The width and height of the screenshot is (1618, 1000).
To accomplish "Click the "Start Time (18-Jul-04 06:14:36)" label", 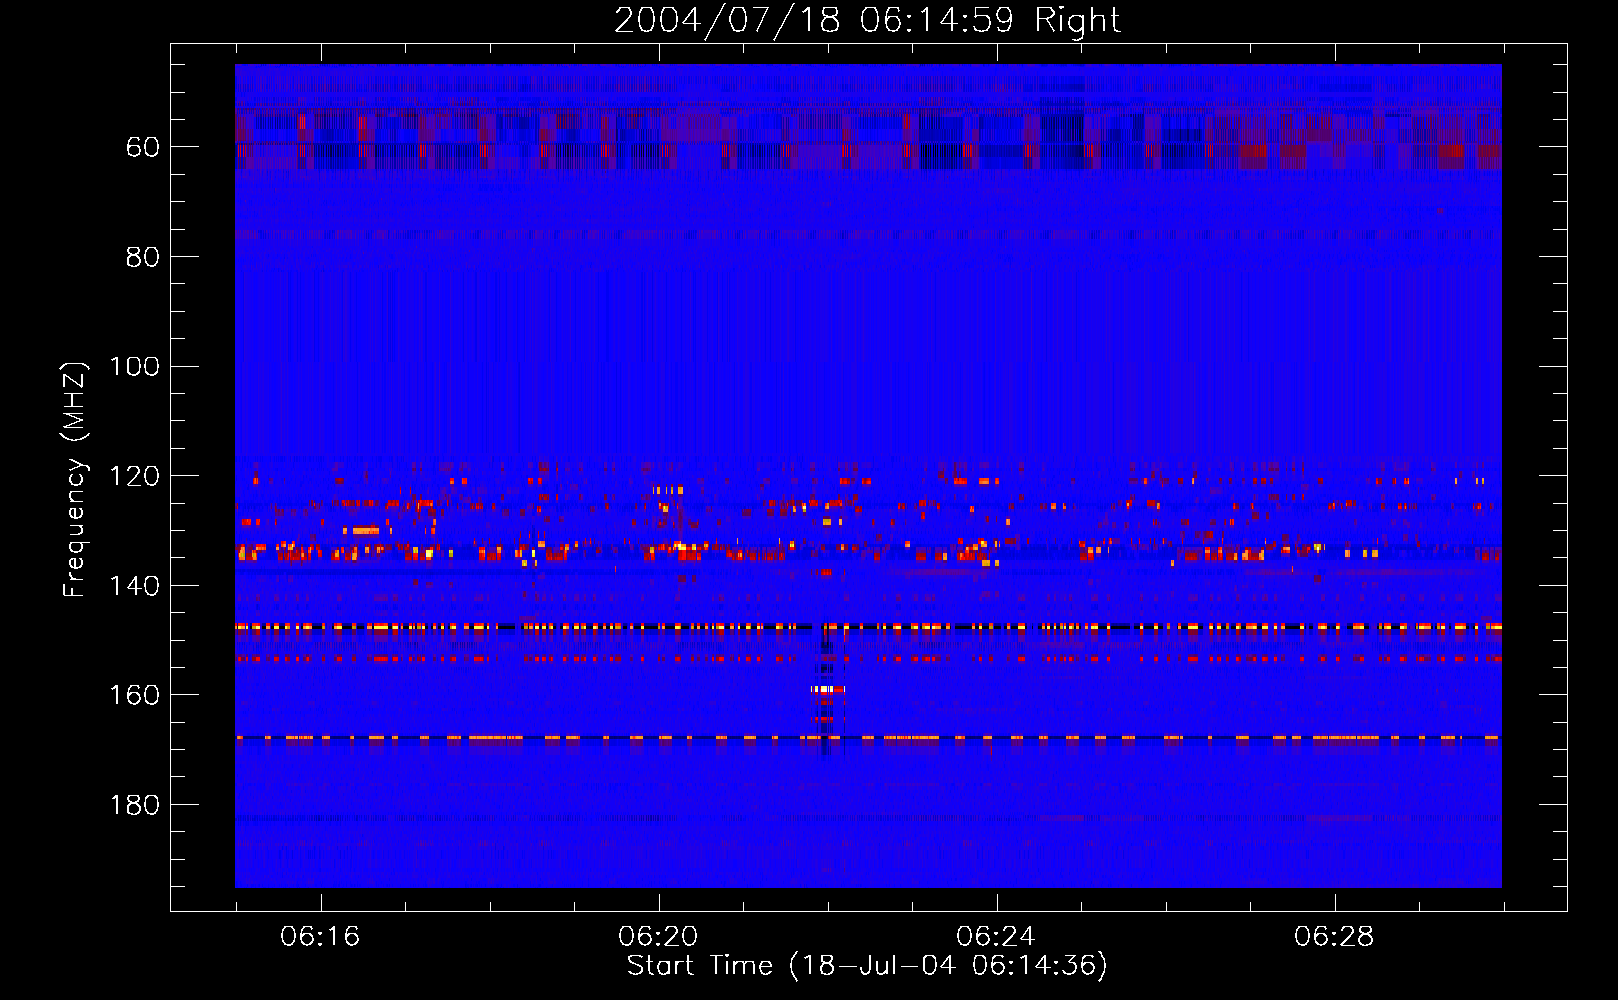I will [x=867, y=966].
